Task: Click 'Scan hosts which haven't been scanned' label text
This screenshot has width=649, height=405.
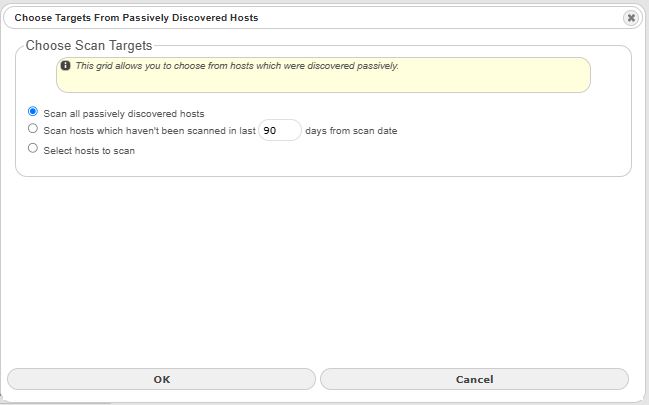Action: (149, 131)
